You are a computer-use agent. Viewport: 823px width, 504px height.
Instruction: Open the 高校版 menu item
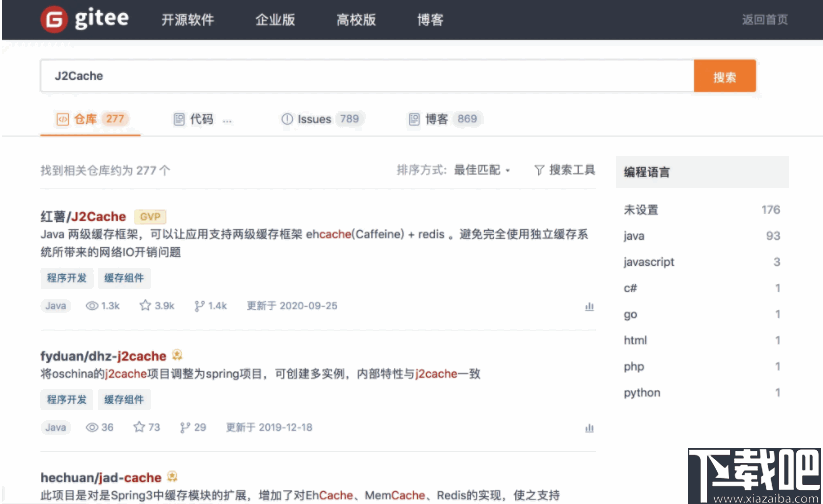(x=356, y=20)
